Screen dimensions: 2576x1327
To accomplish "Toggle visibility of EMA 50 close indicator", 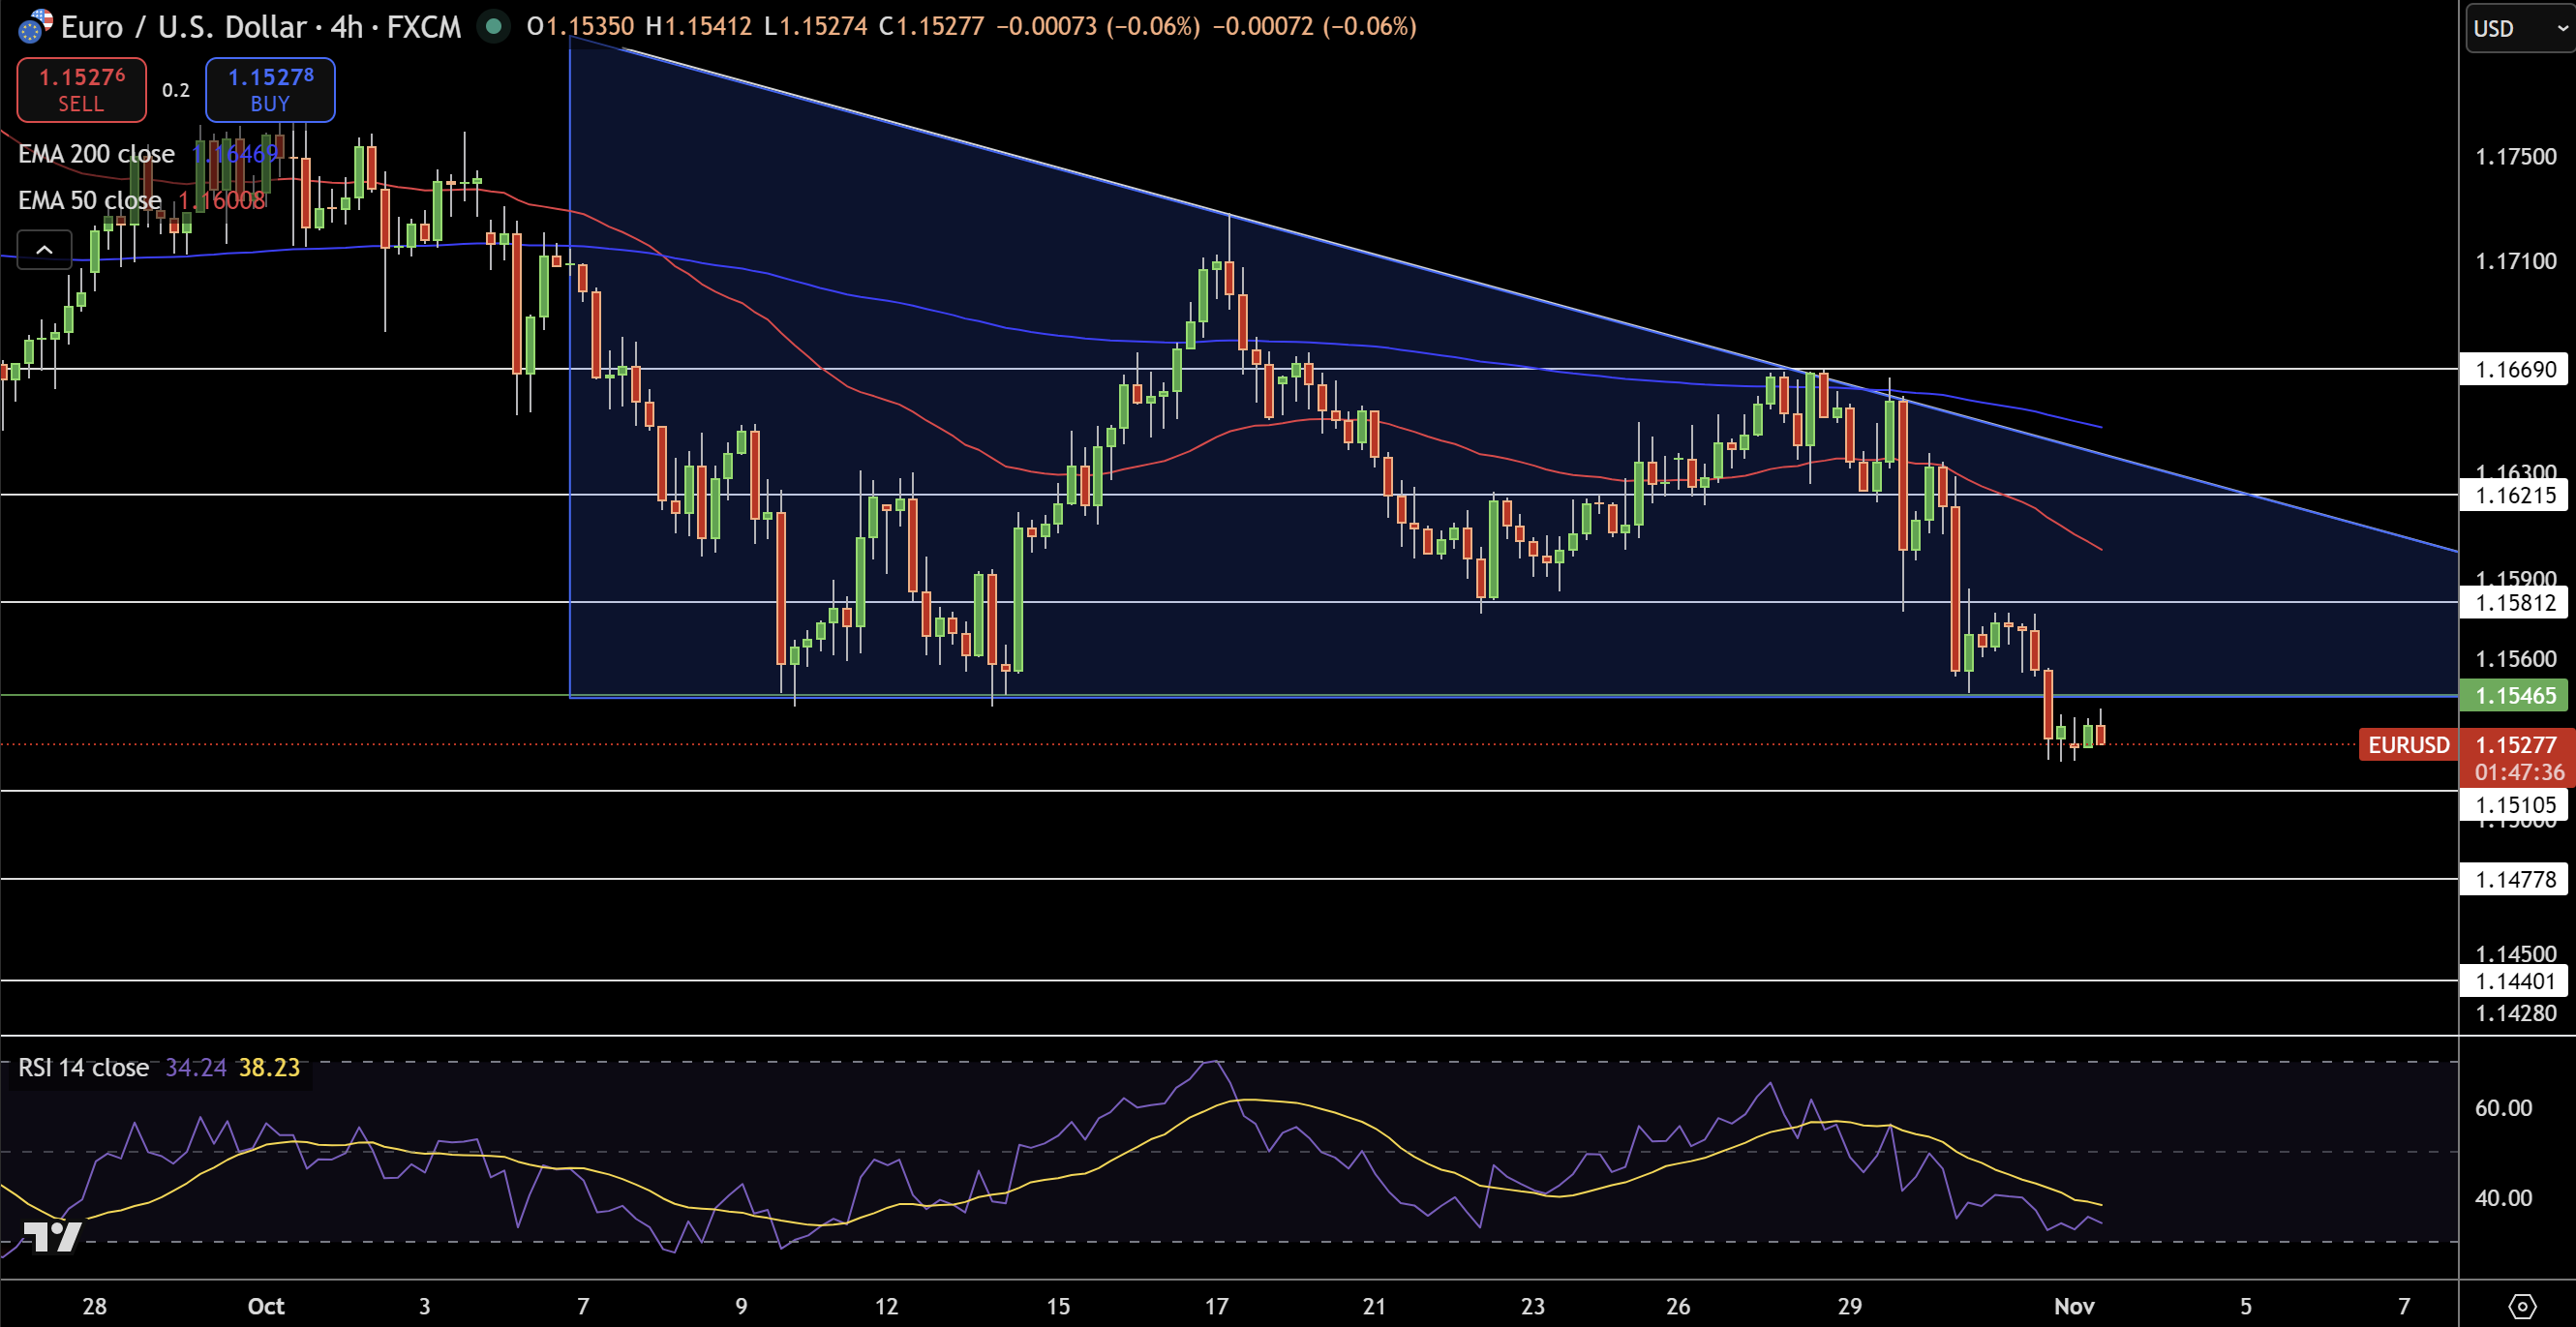I will click(x=89, y=200).
